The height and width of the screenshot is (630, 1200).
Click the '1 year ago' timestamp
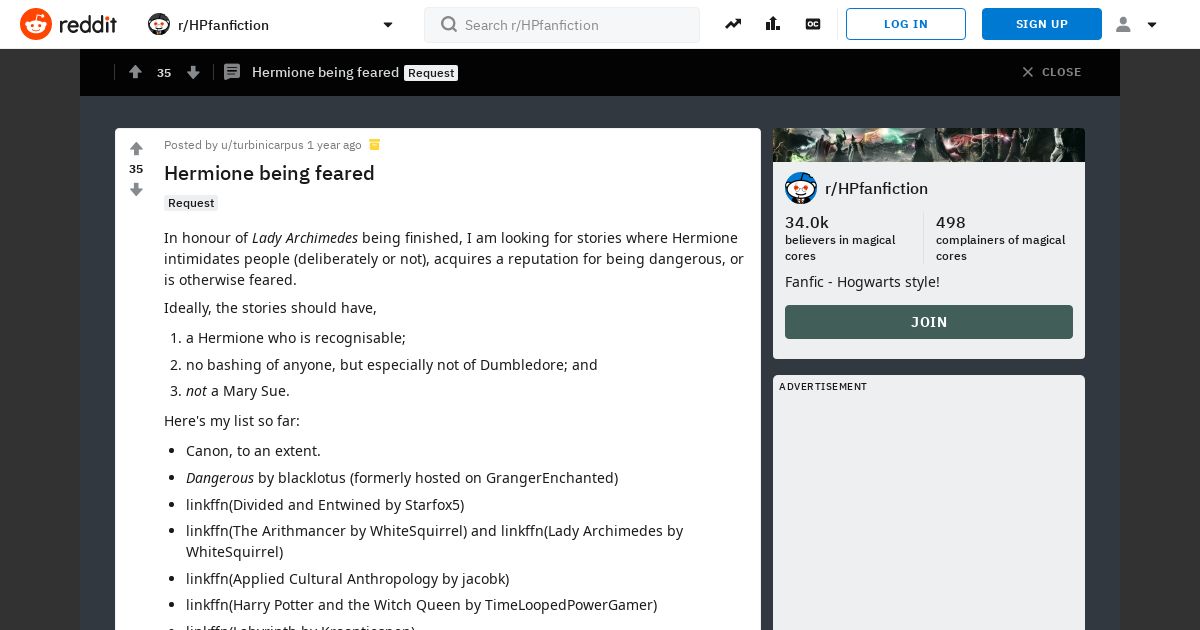click(x=334, y=145)
